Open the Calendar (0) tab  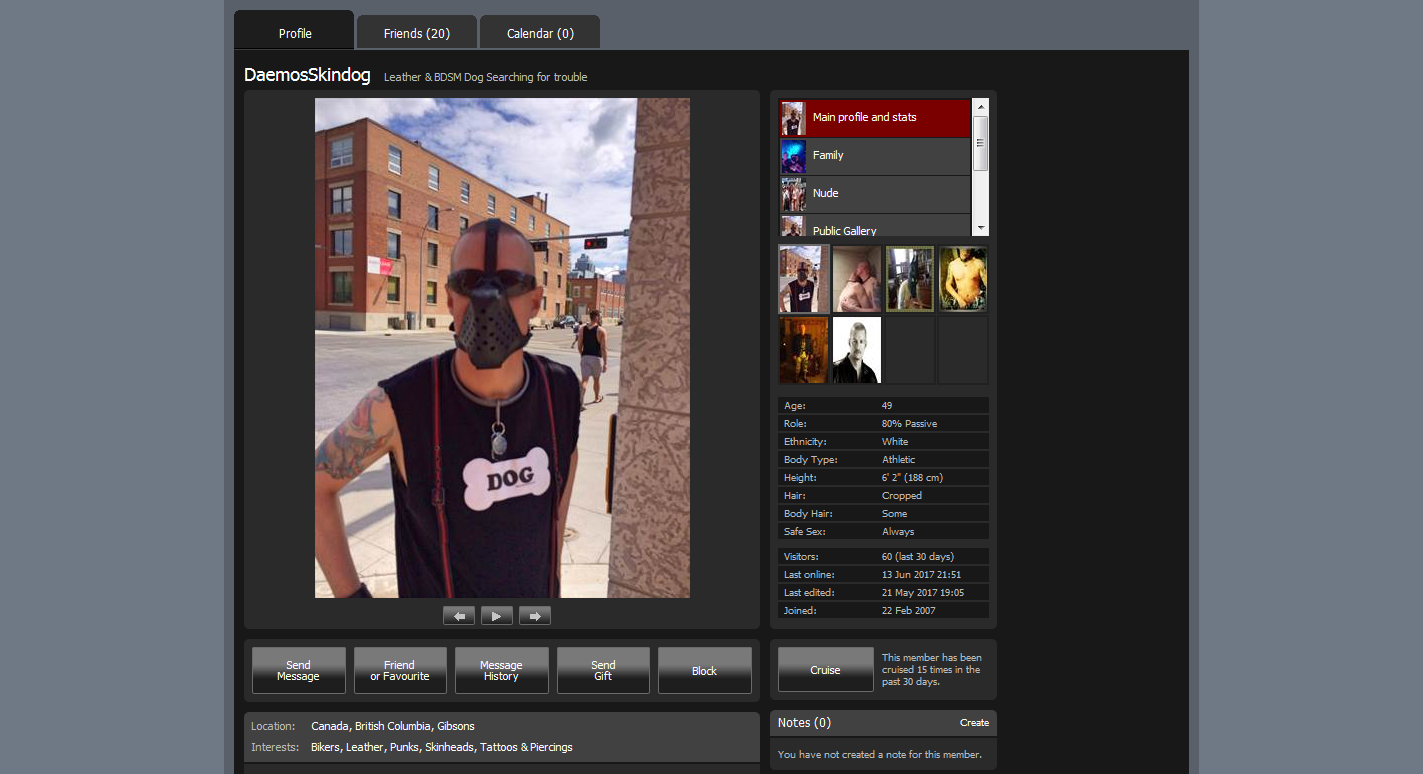[x=540, y=33]
